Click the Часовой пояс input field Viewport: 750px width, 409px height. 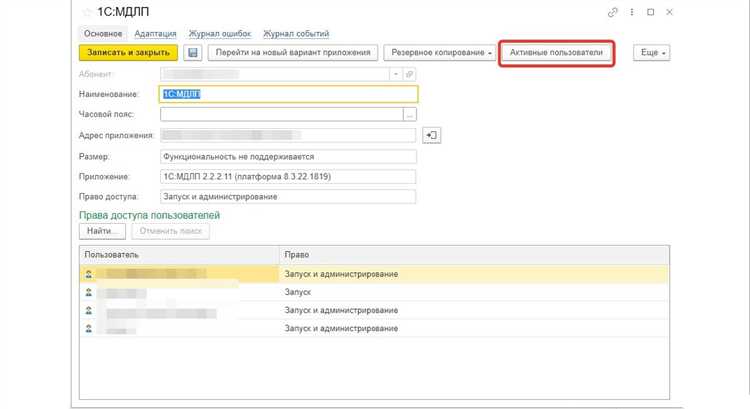[282, 114]
